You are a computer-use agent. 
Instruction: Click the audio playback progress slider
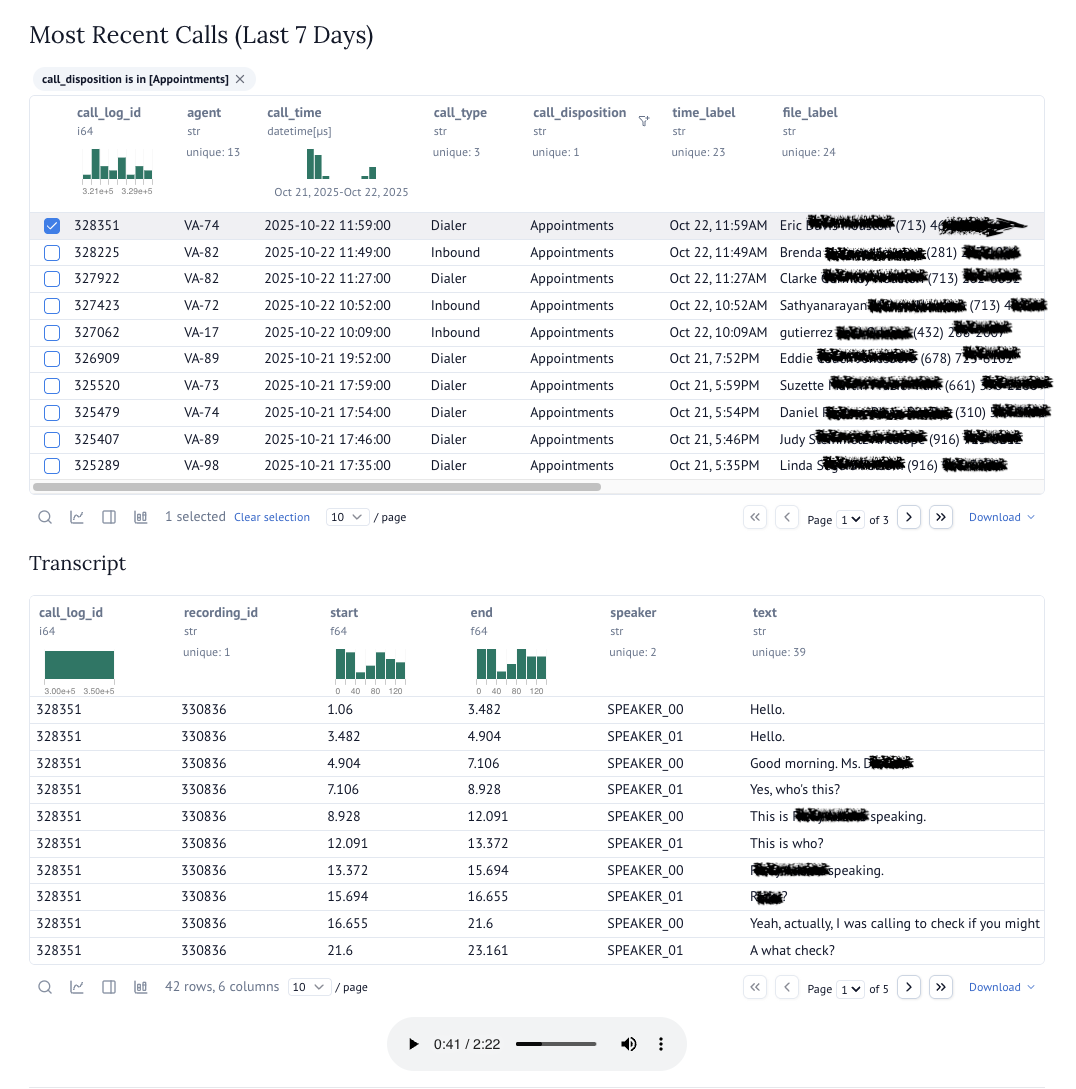point(556,1043)
